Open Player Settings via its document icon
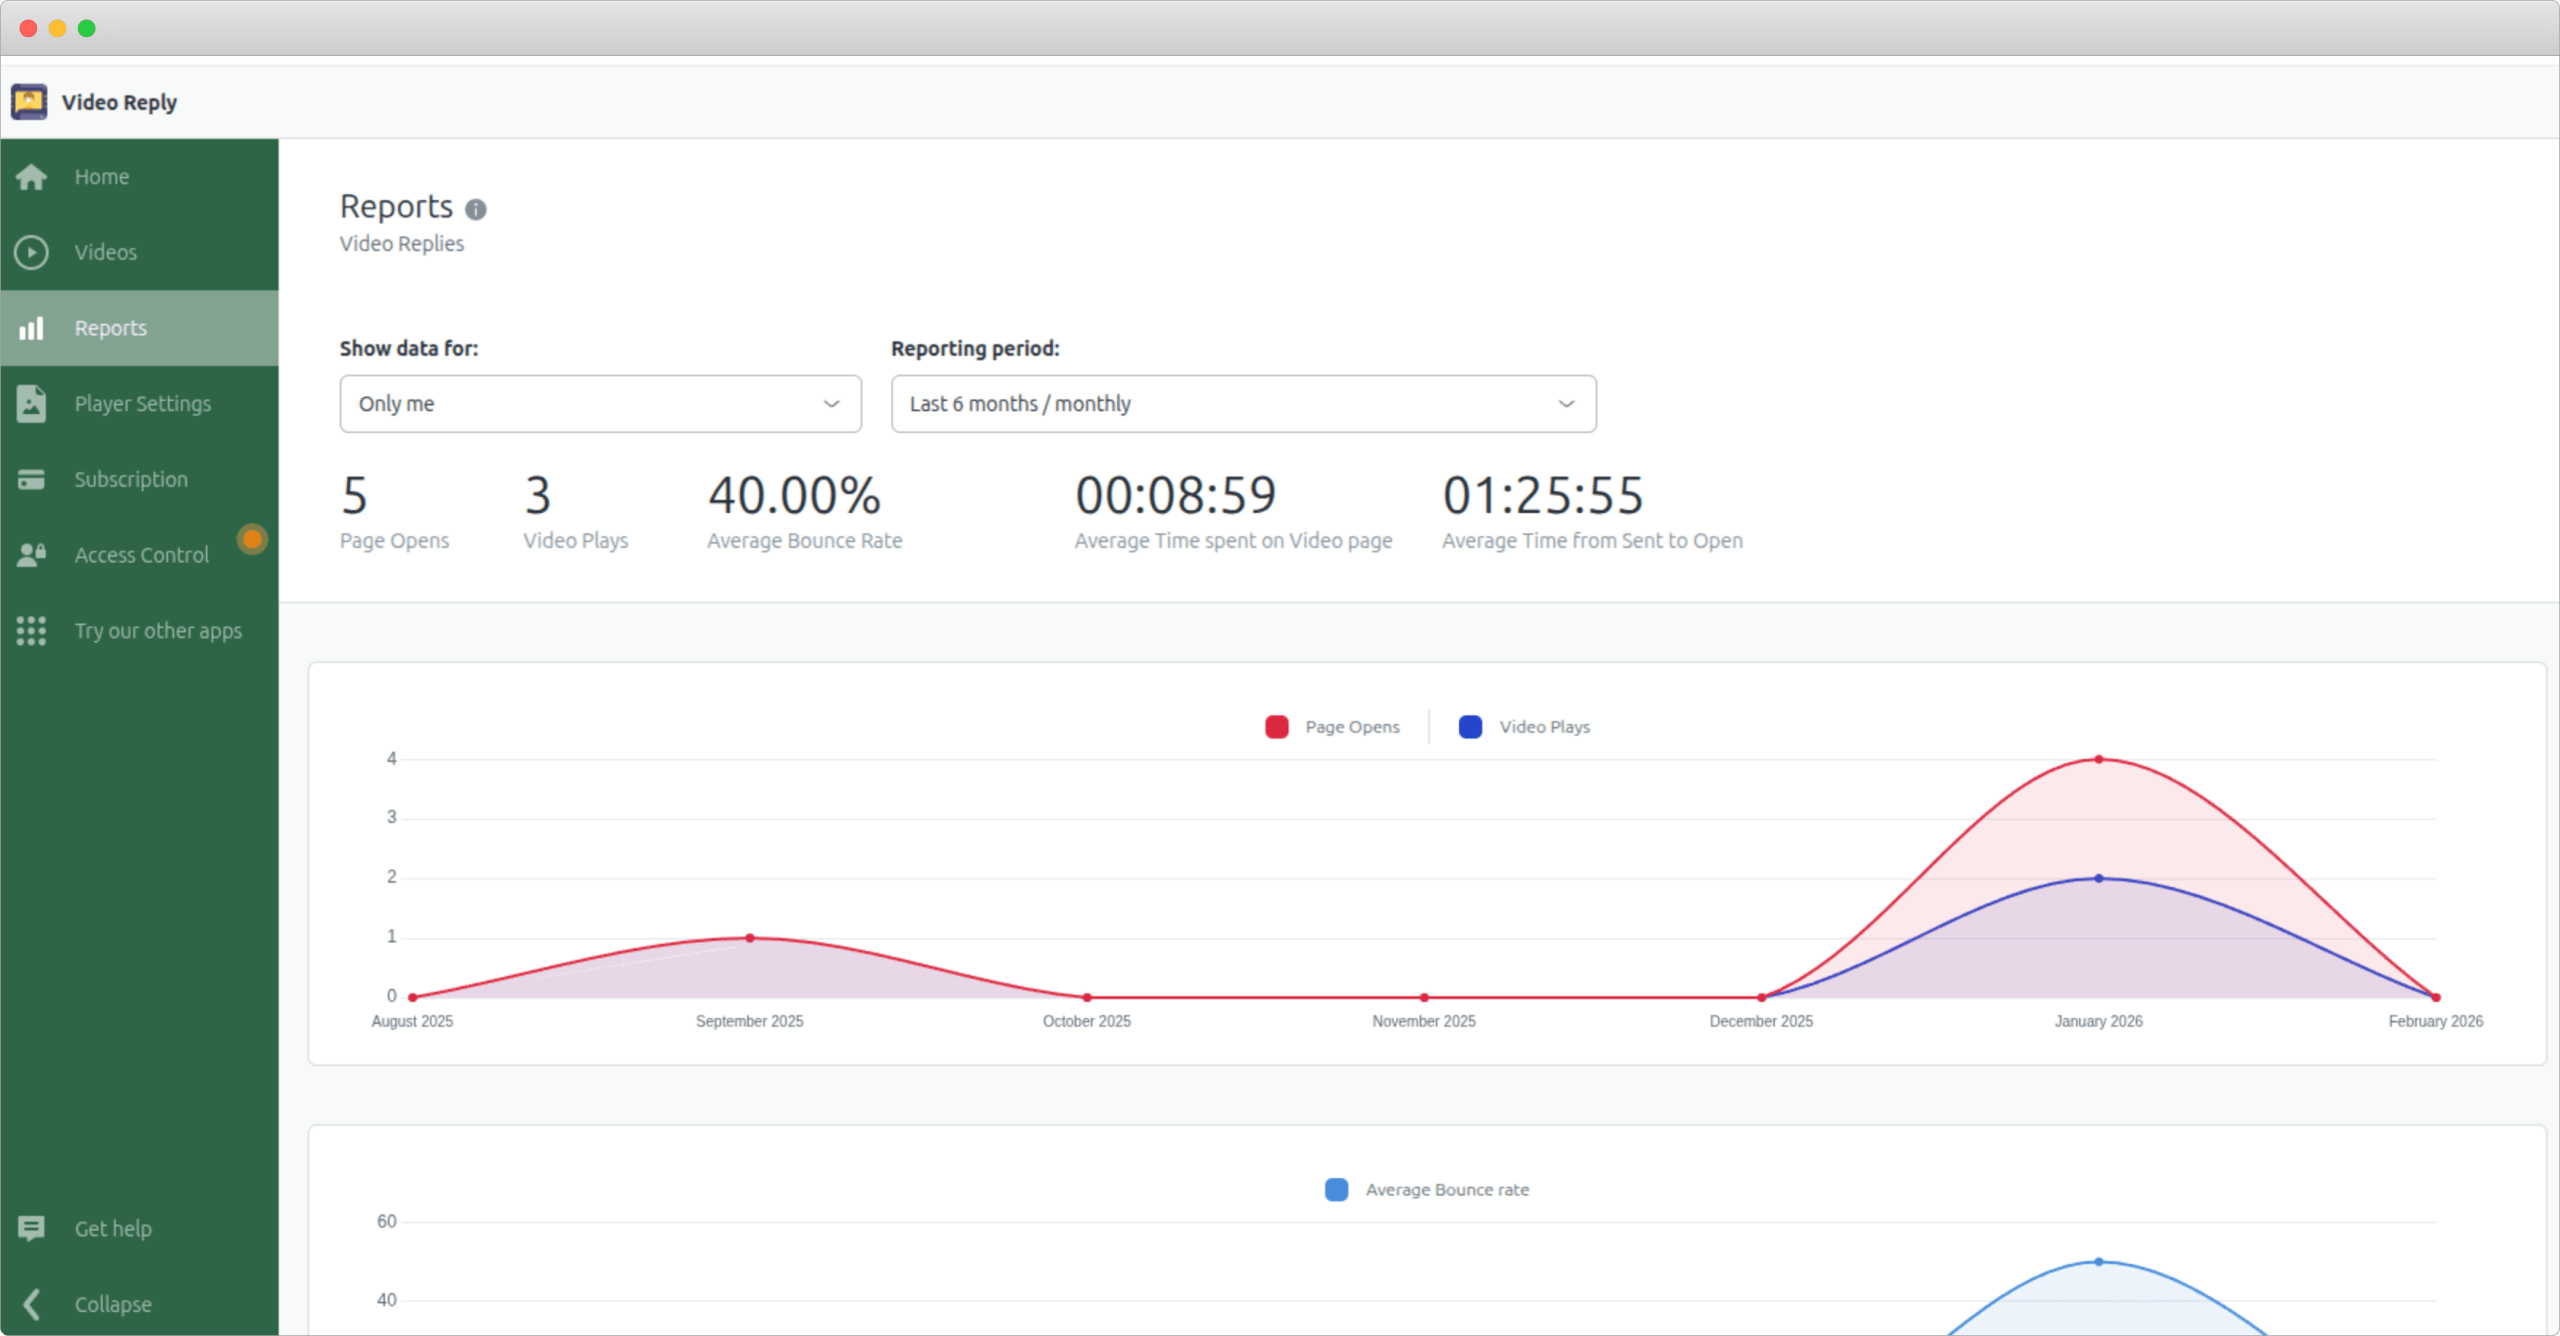The width and height of the screenshot is (2560, 1336). point(31,403)
